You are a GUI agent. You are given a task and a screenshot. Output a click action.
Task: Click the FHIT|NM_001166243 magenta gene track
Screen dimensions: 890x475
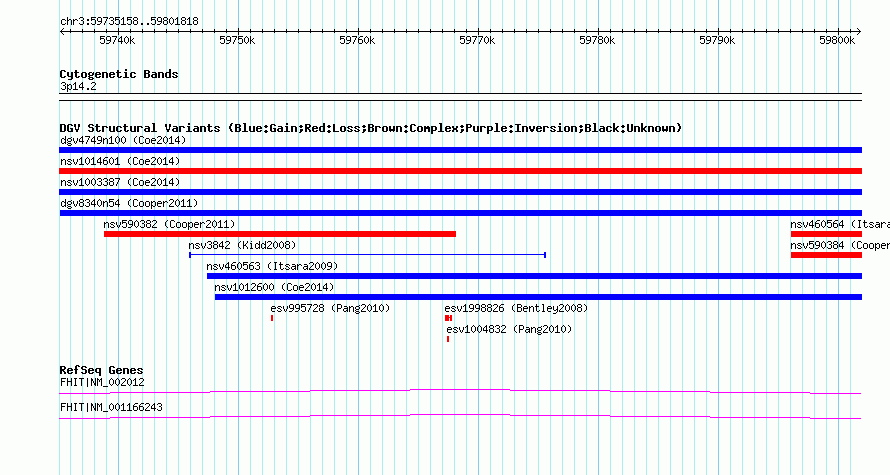tap(460, 416)
